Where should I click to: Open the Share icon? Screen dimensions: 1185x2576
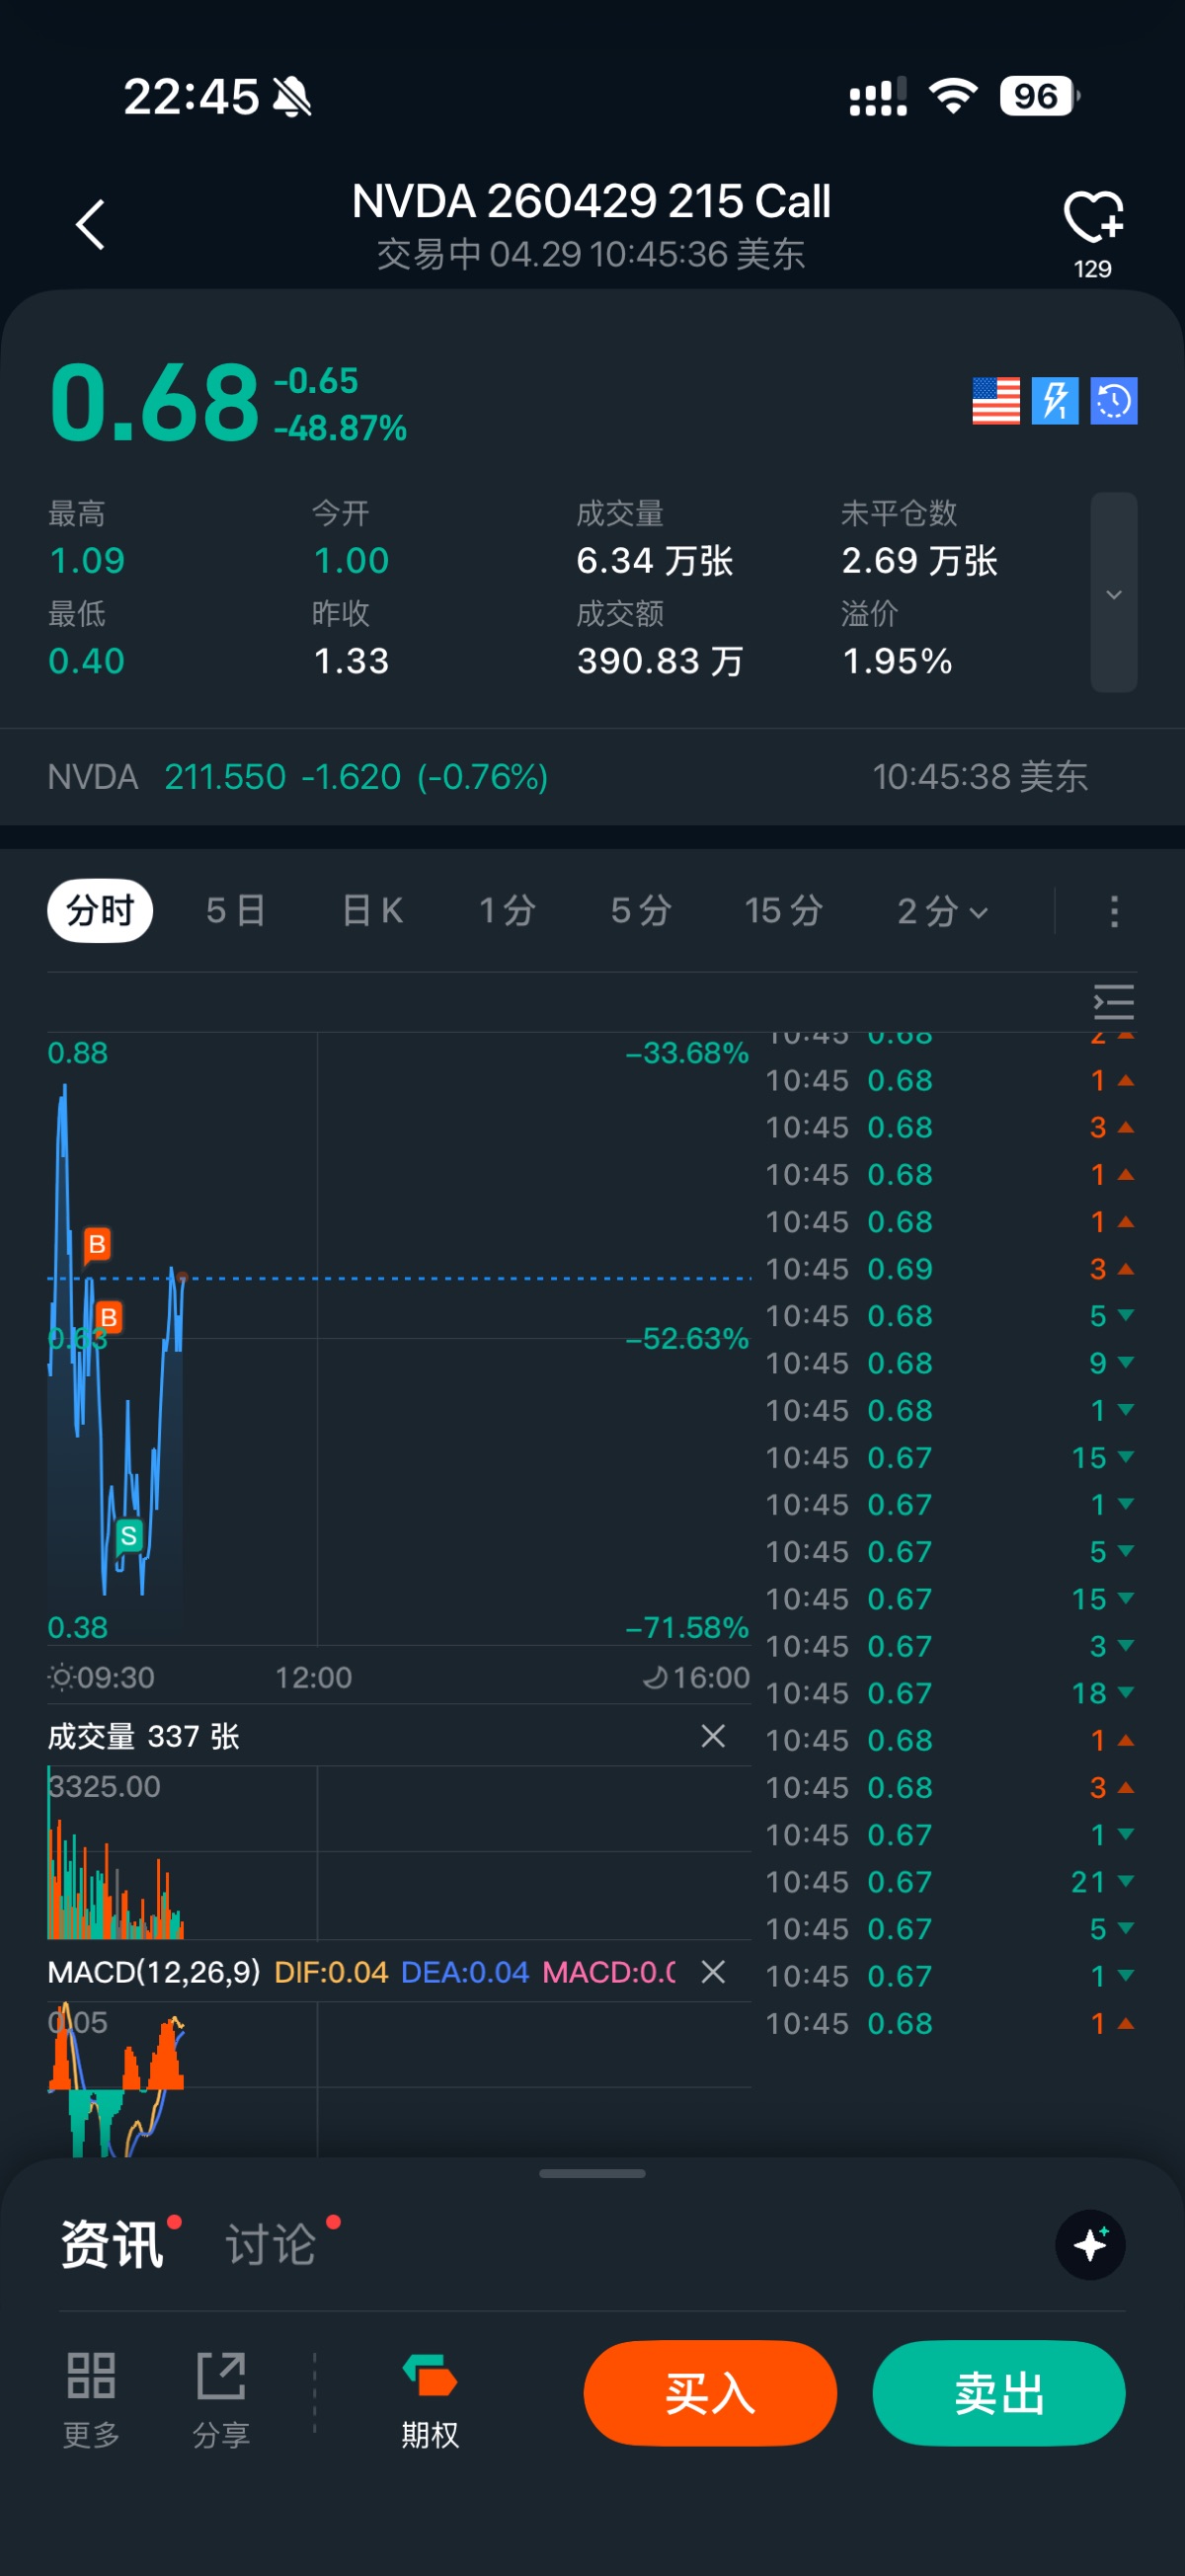pyautogui.click(x=221, y=2399)
